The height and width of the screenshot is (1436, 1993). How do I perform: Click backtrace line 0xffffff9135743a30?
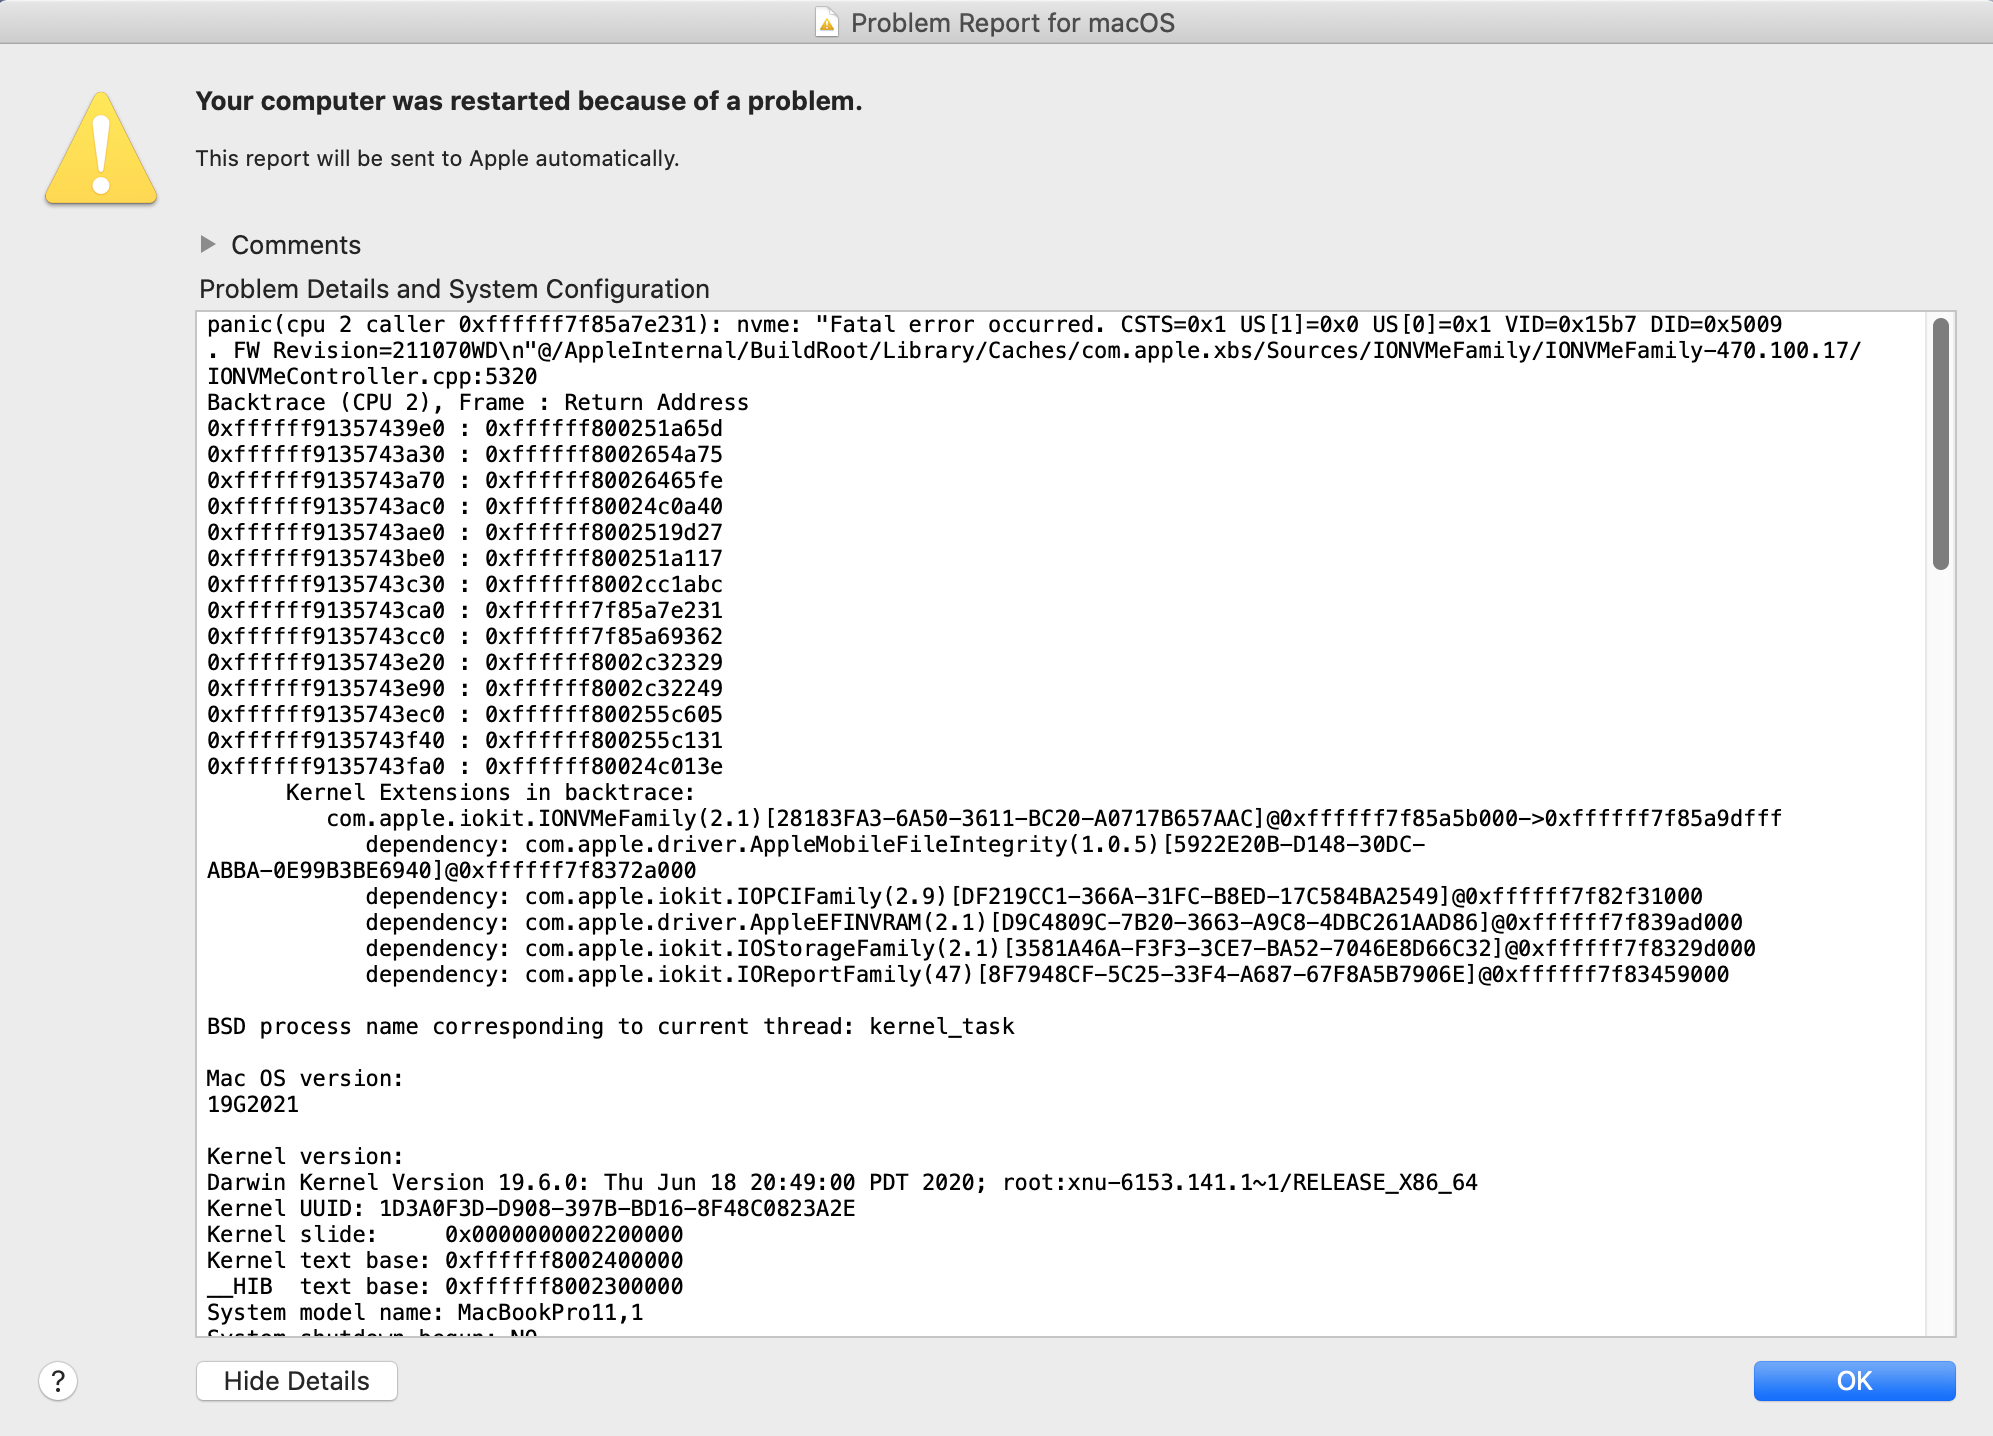[x=465, y=454]
